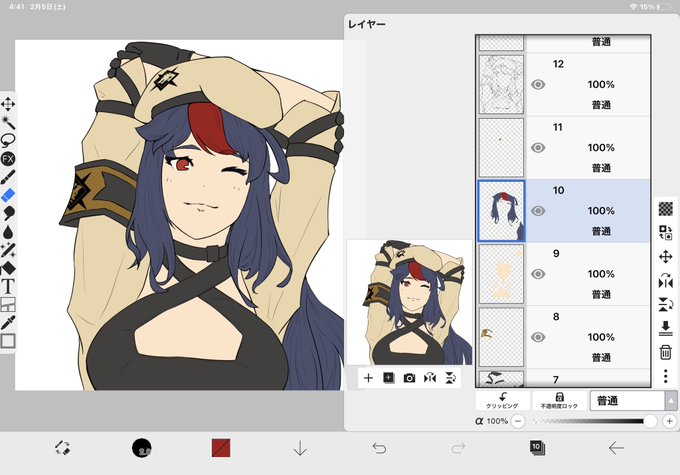Toggle clipping for the layer
The image size is (680, 475).
click(502, 400)
